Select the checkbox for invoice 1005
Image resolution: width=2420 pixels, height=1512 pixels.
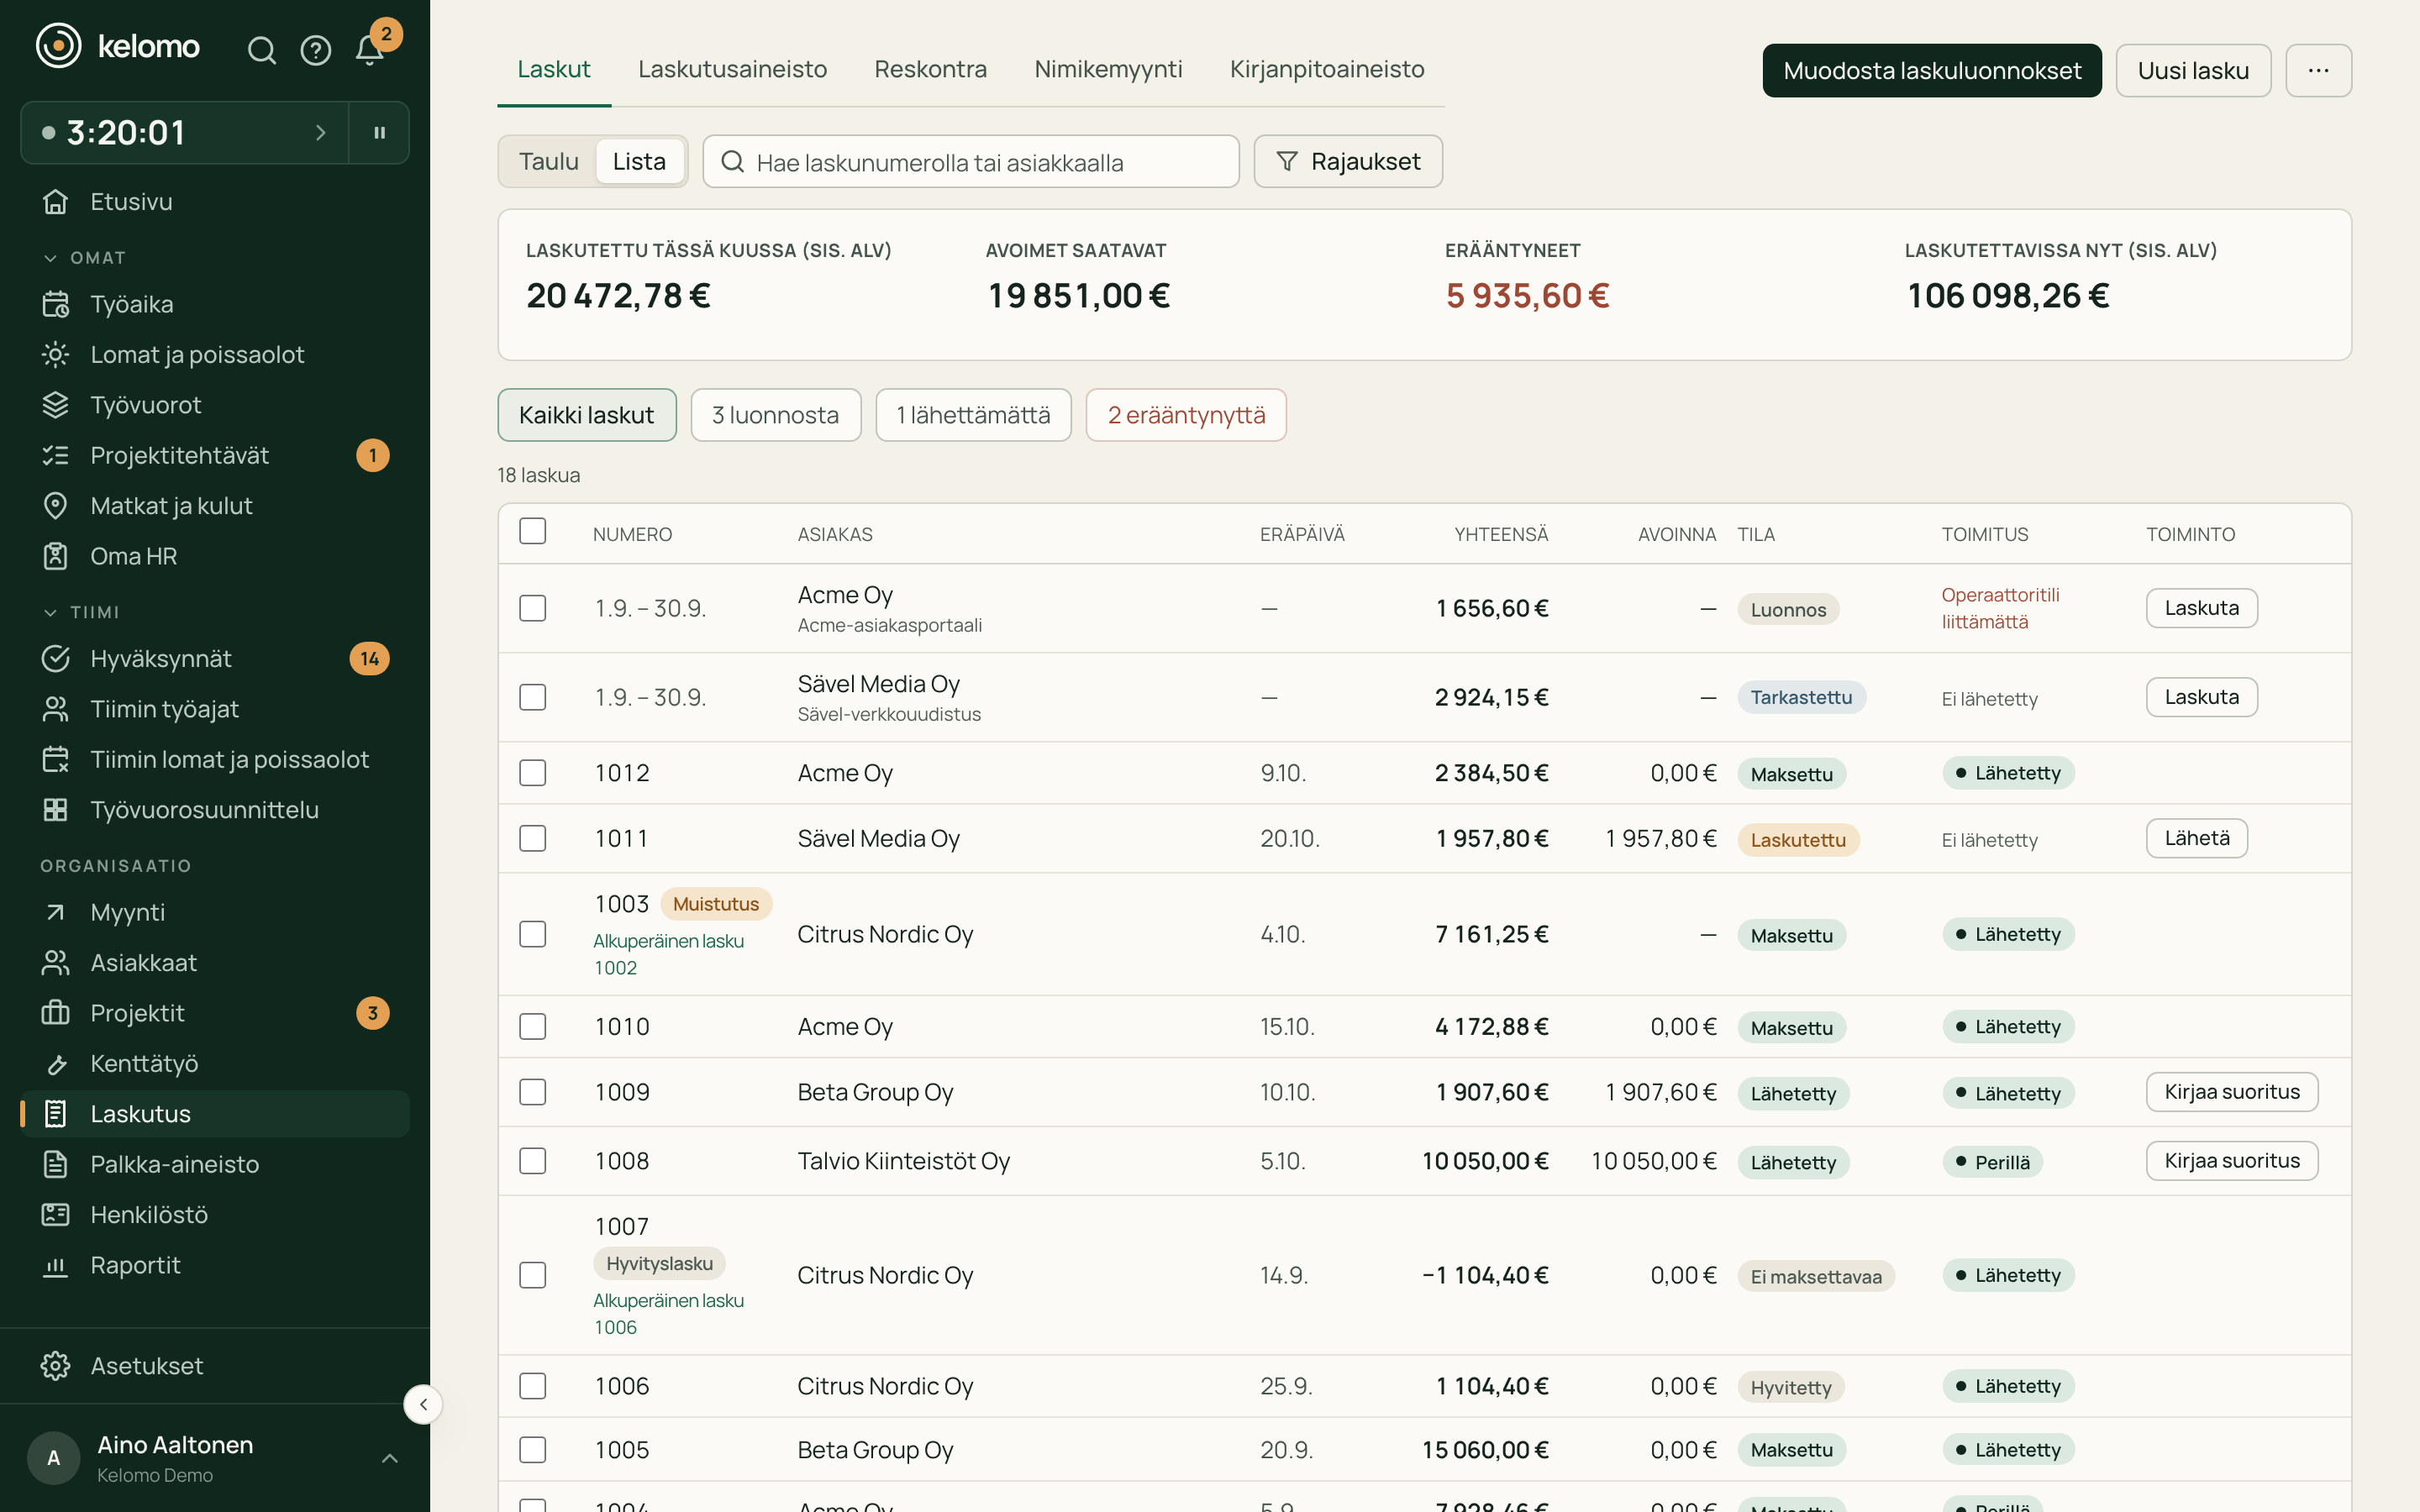(533, 1450)
